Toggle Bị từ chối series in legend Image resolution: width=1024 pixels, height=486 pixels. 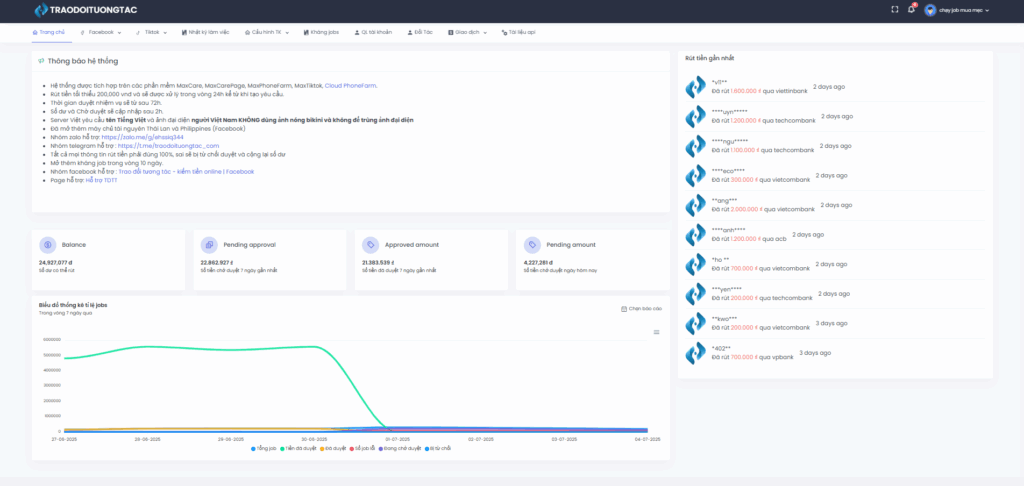click(437, 449)
